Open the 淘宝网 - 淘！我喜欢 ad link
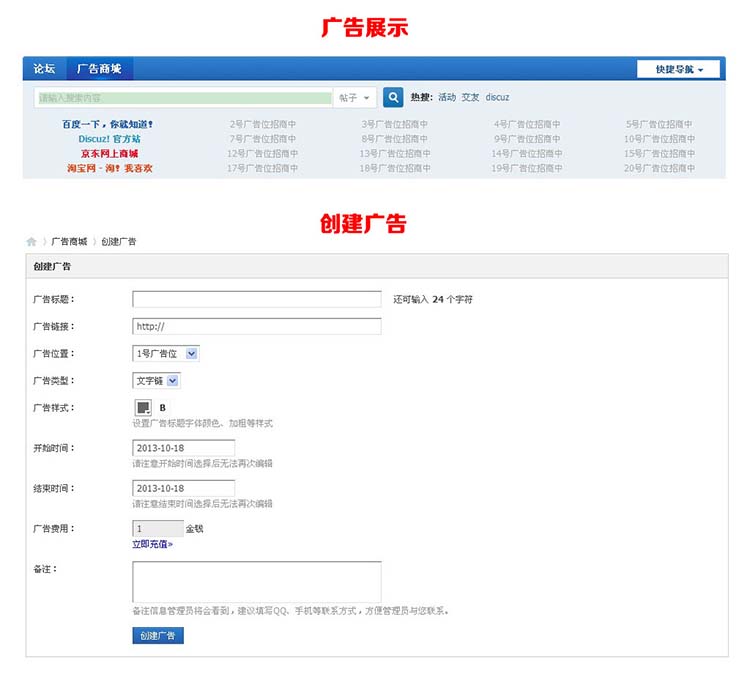The height and width of the screenshot is (674, 750). point(110,168)
